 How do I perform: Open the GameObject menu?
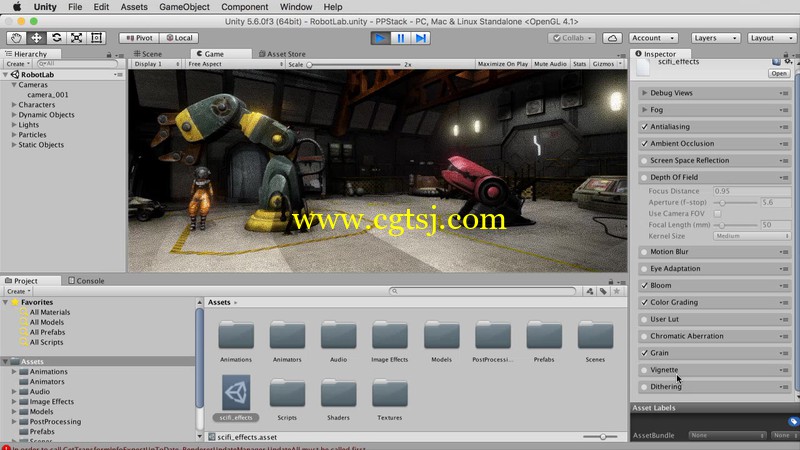(x=184, y=7)
